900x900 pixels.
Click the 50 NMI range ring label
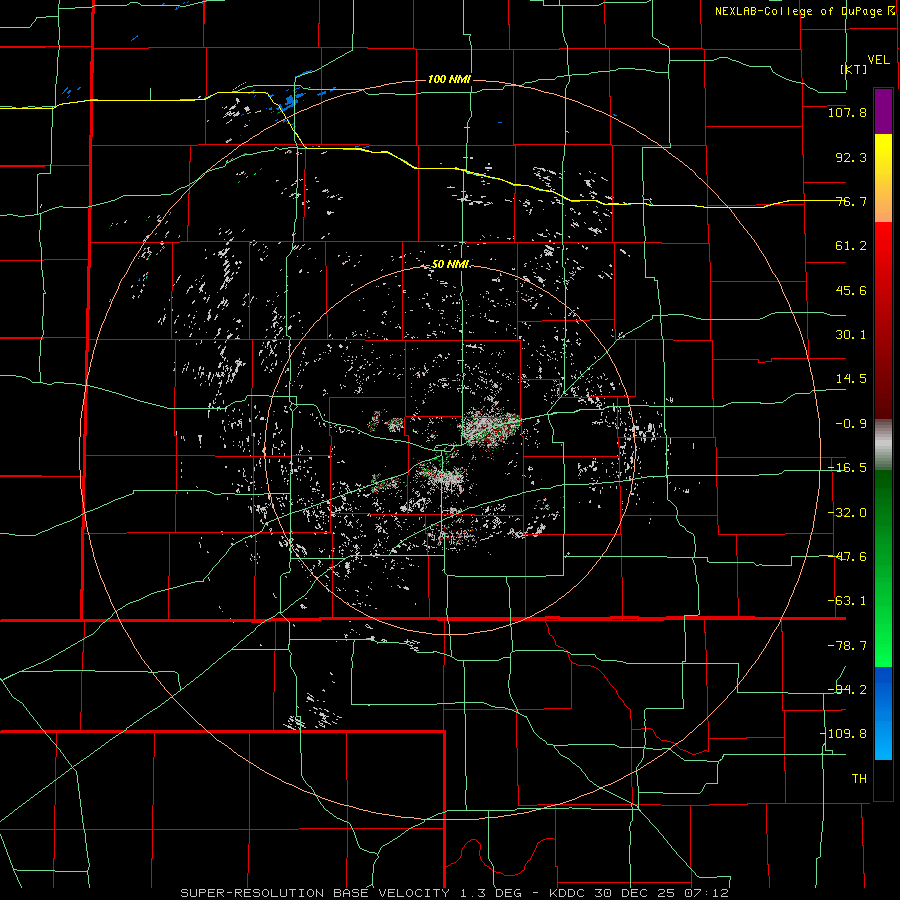coord(451,265)
